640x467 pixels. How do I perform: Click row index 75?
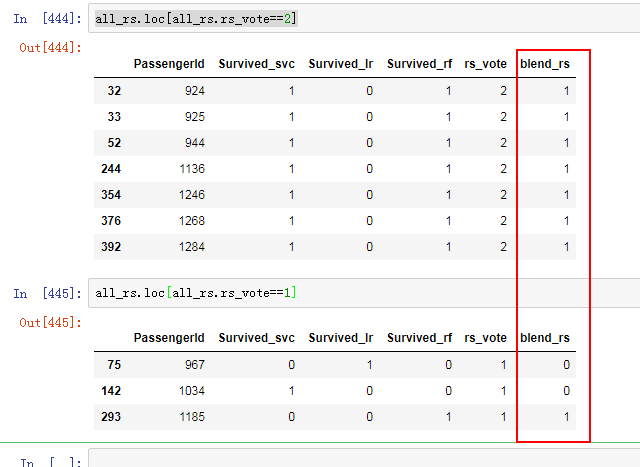click(114, 365)
